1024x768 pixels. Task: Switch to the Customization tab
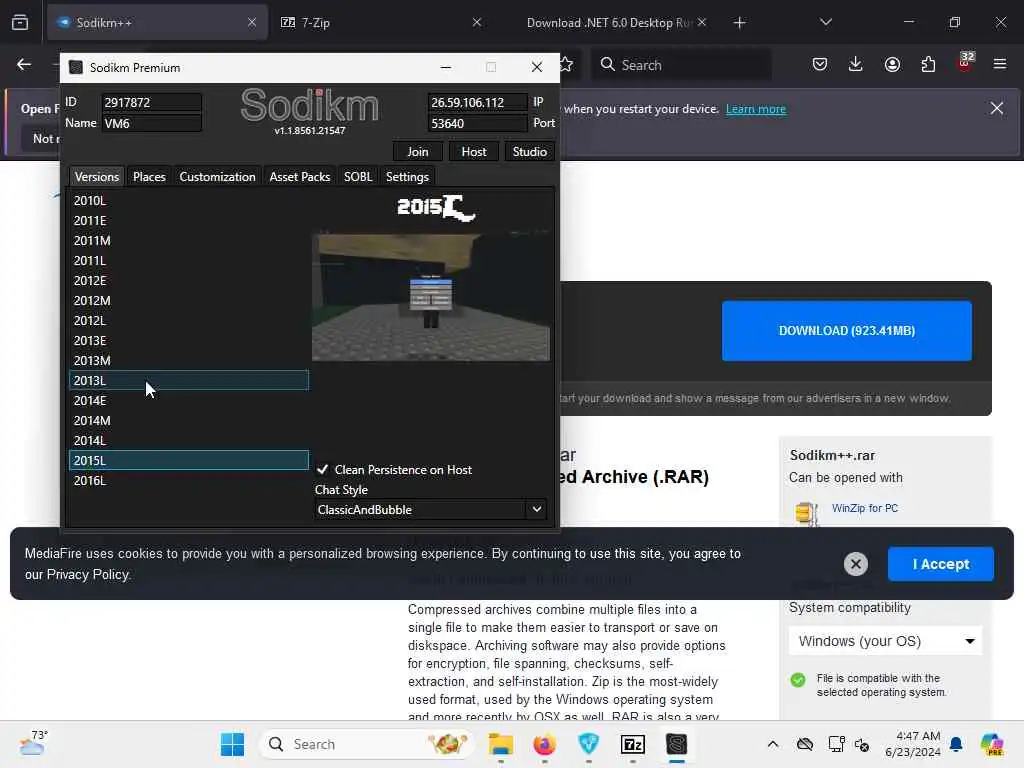[x=217, y=176]
